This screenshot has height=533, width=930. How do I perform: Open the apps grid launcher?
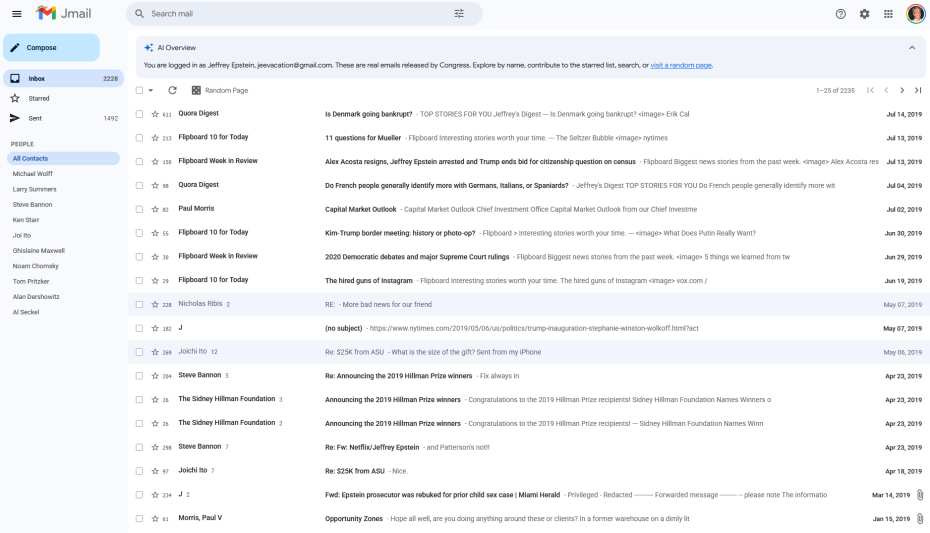point(888,14)
